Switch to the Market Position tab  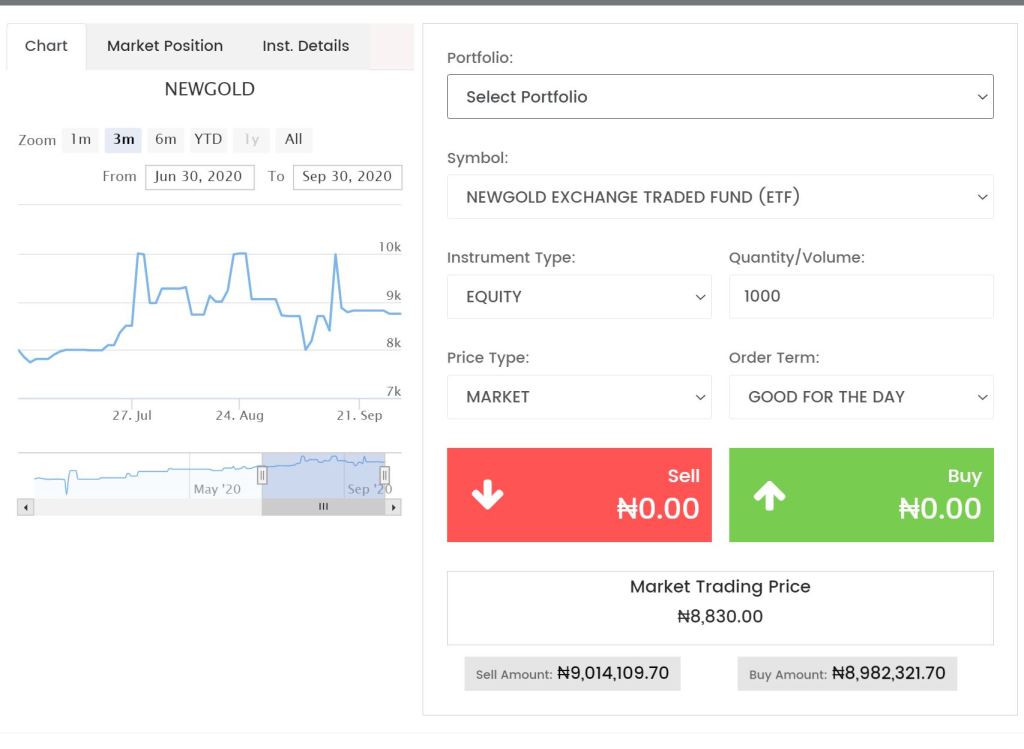click(165, 46)
